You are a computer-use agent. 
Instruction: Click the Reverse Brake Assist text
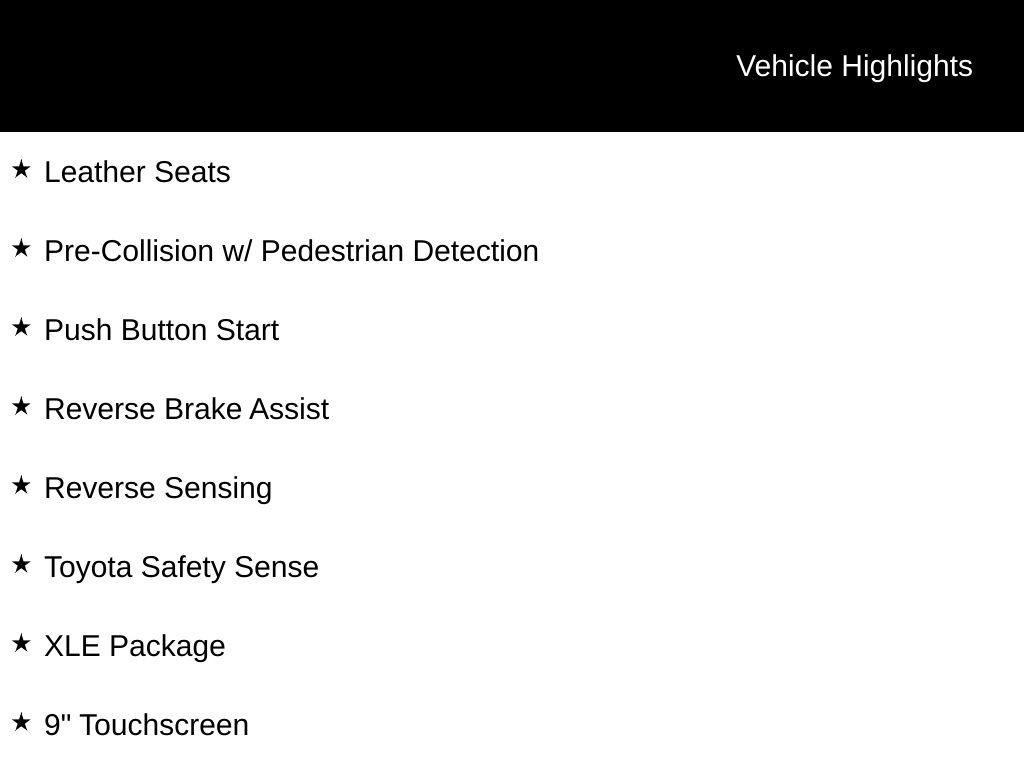coord(186,409)
